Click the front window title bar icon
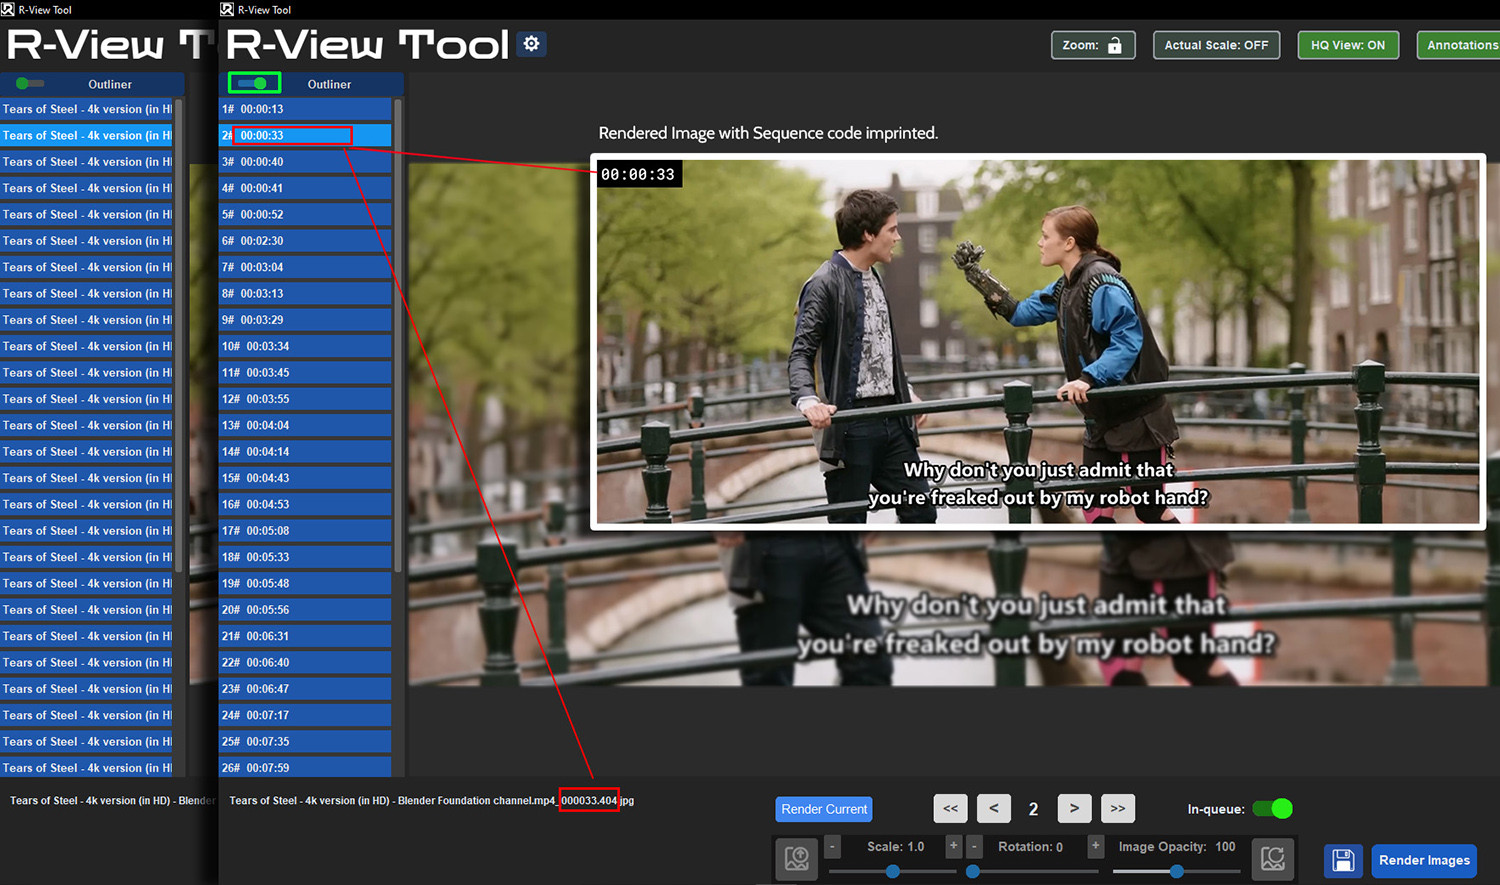 [x=227, y=9]
